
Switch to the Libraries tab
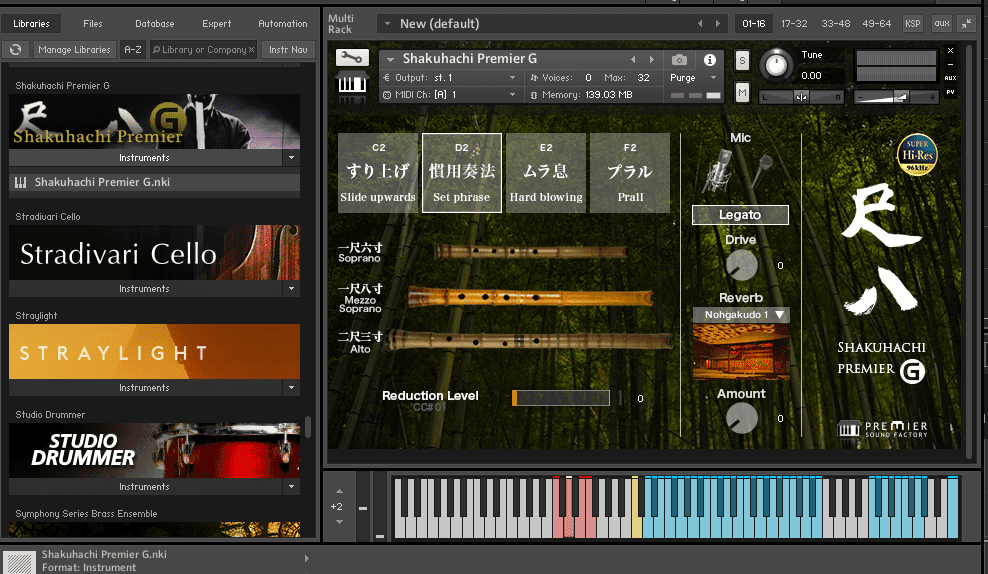coord(32,23)
